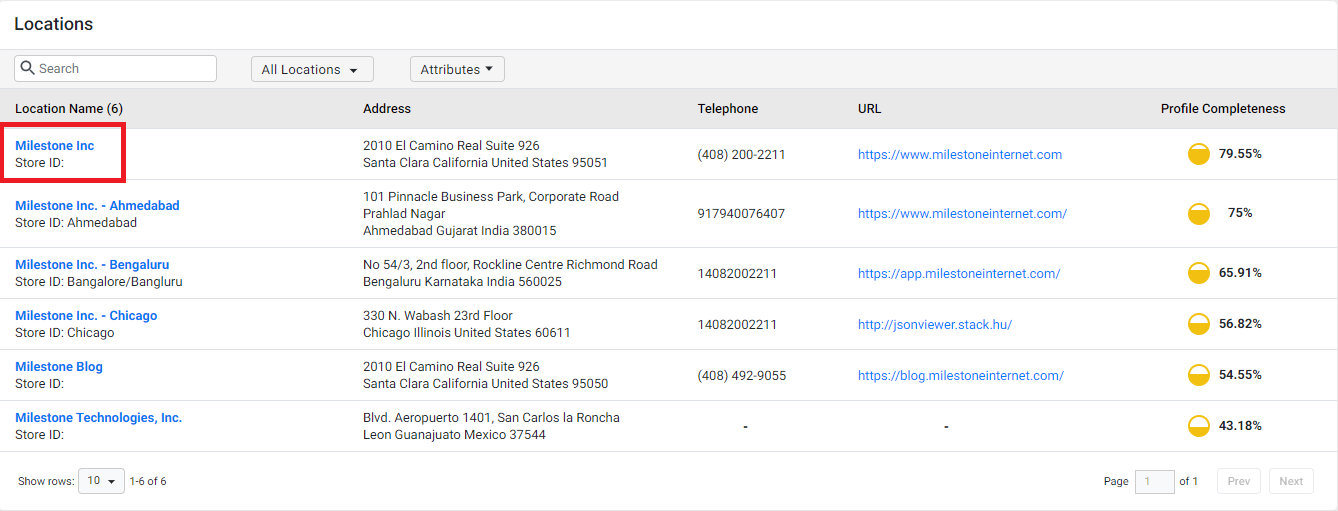
Task: Open Milestone Inc. - Ahmedabad location
Action: 97,205
